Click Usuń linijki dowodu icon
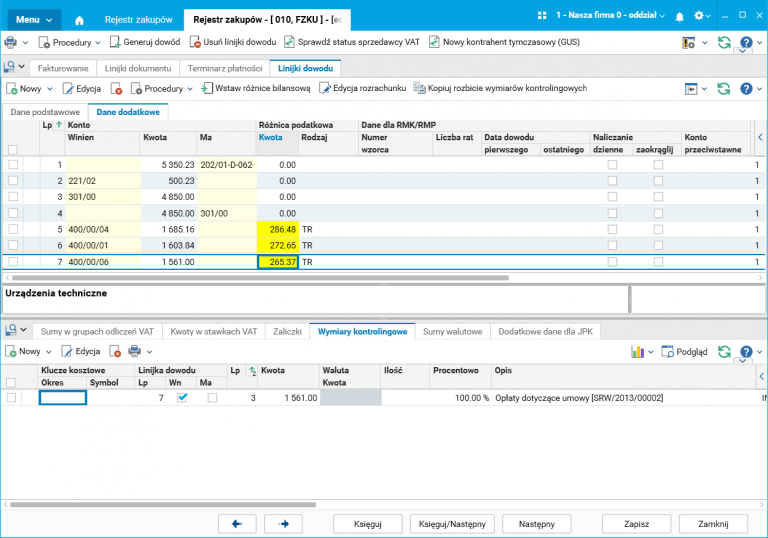The height and width of the screenshot is (538, 768). 196,43
